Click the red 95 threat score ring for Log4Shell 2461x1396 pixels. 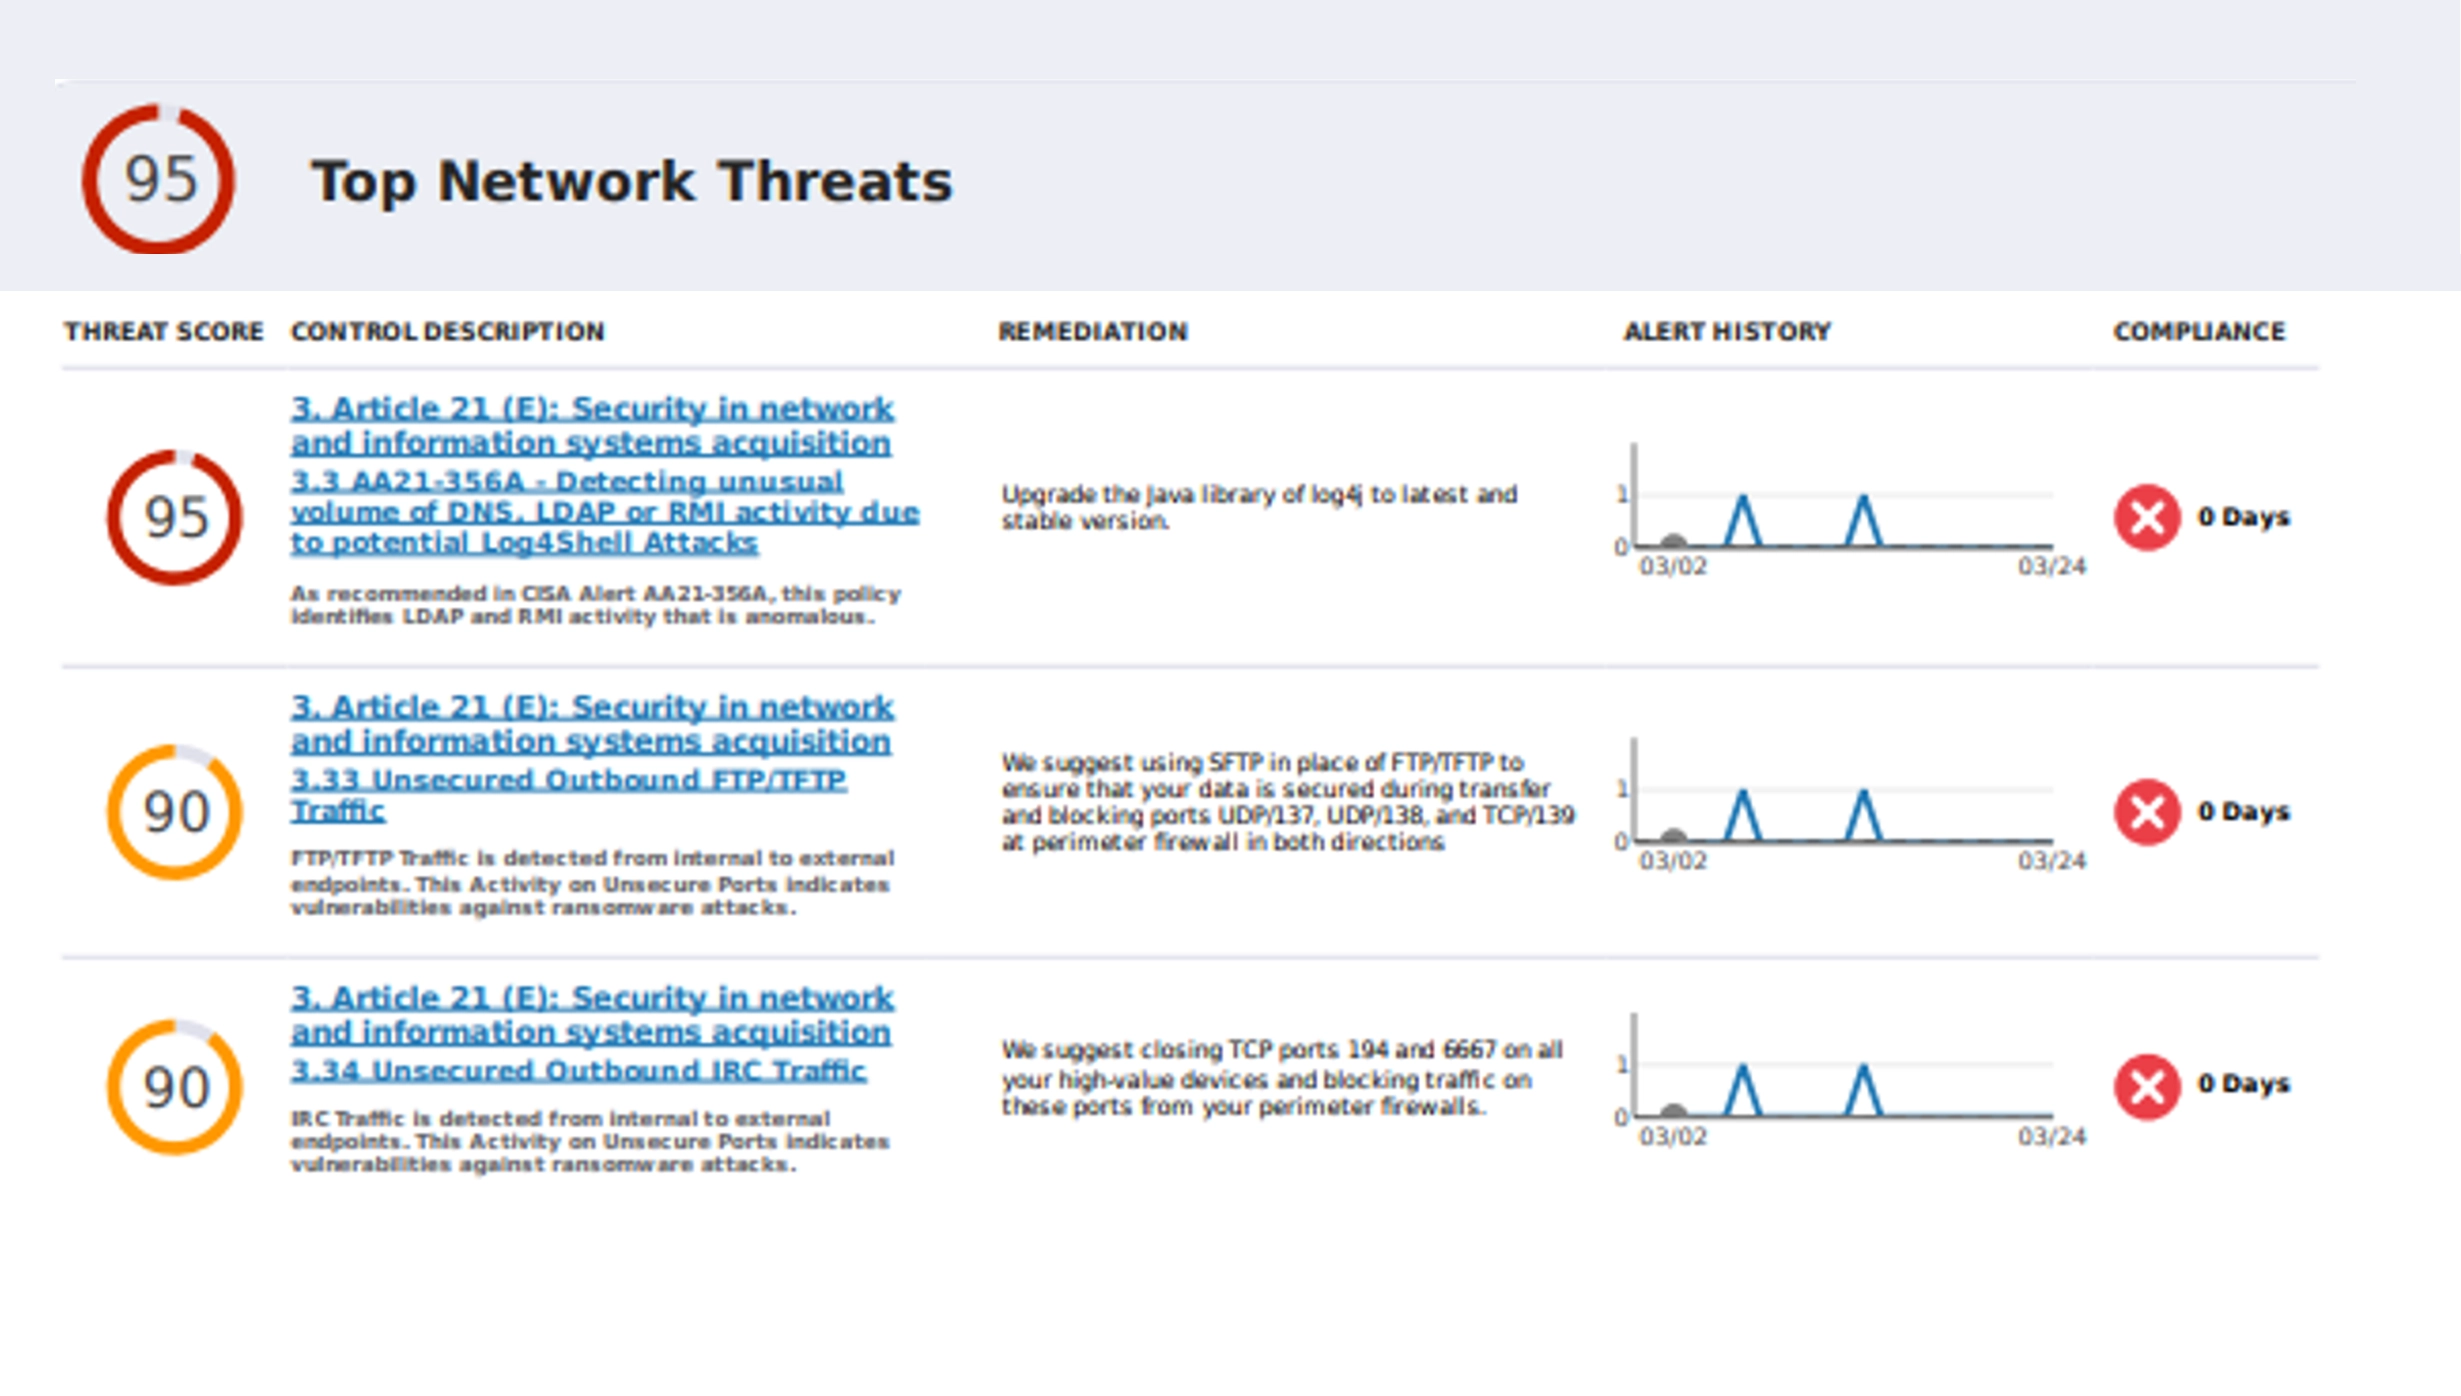coord(175,517)
